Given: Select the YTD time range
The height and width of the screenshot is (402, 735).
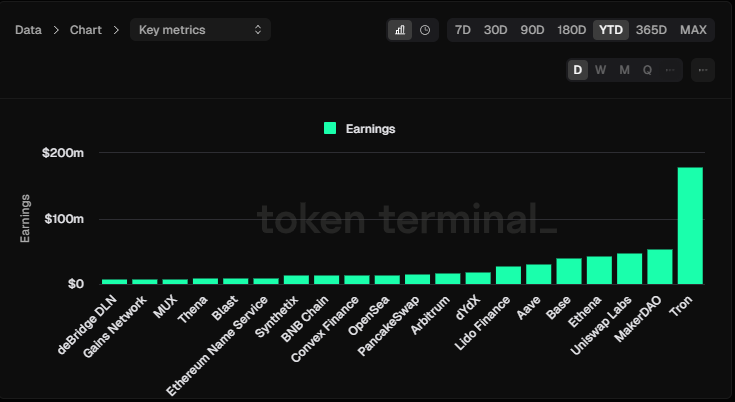Looking at the screenshot, I should pos(611,30).
